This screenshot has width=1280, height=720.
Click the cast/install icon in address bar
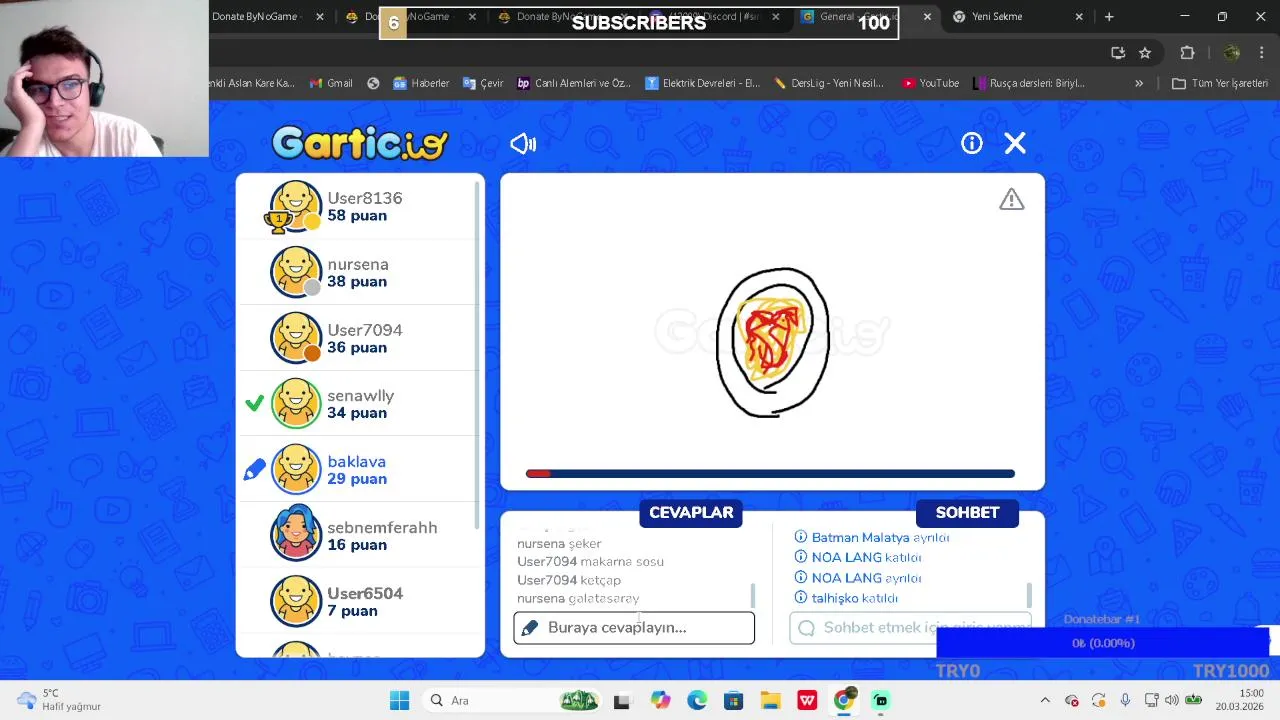(1118, 53)
